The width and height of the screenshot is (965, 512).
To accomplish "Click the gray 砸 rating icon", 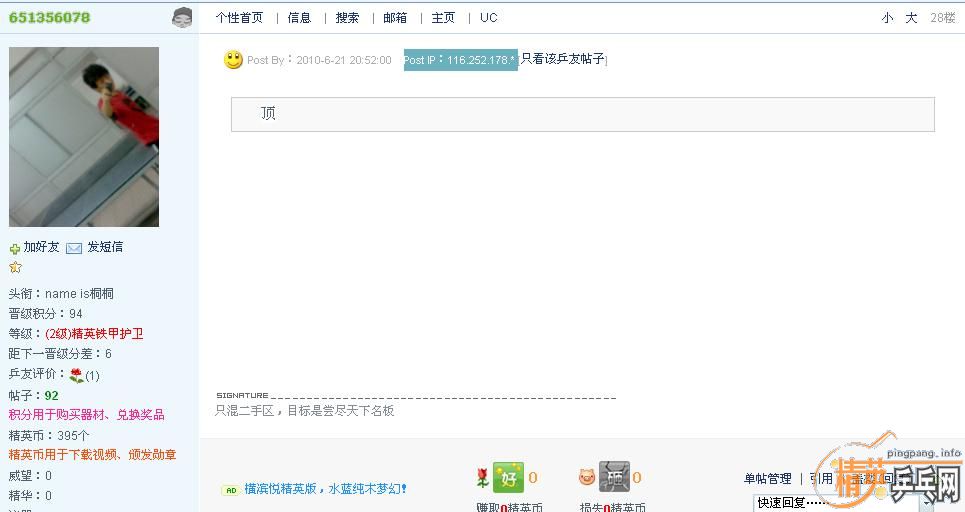I will pos(614,477).
